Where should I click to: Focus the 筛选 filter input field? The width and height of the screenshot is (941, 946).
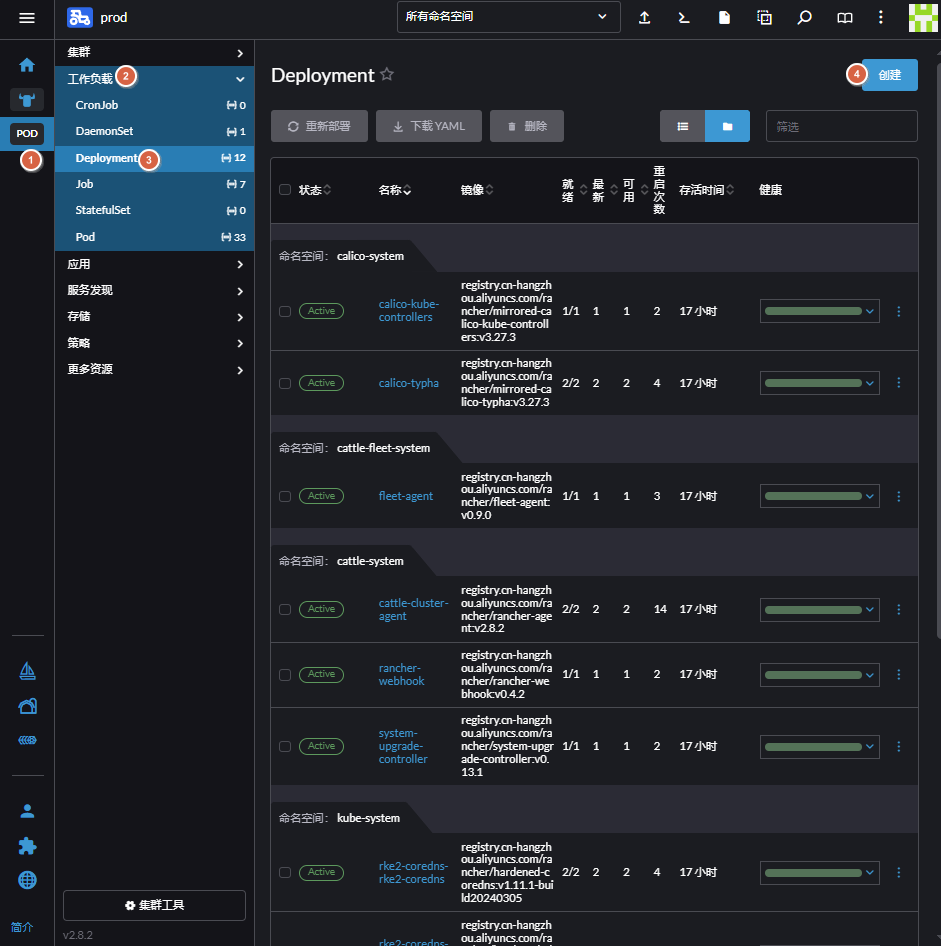841,126
